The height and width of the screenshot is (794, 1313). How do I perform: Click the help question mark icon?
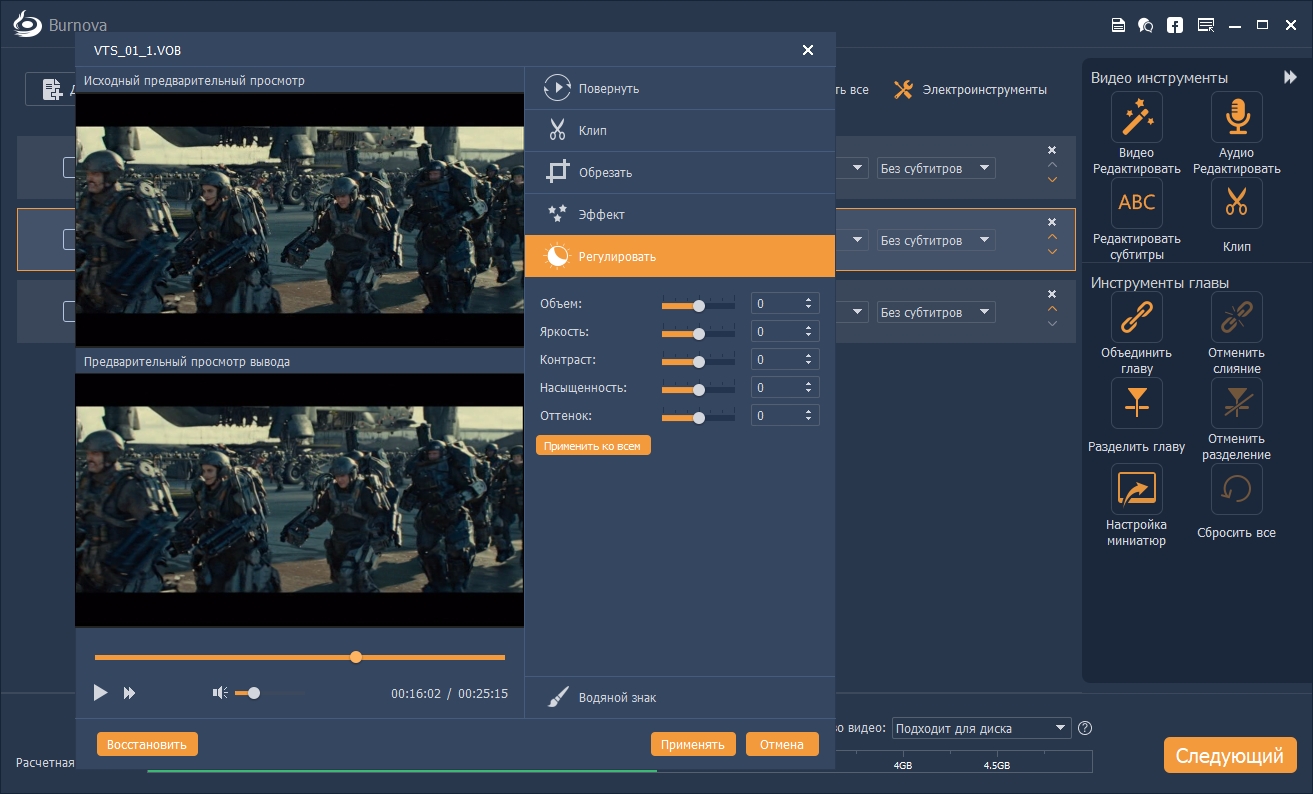[x=1085, y=728]
